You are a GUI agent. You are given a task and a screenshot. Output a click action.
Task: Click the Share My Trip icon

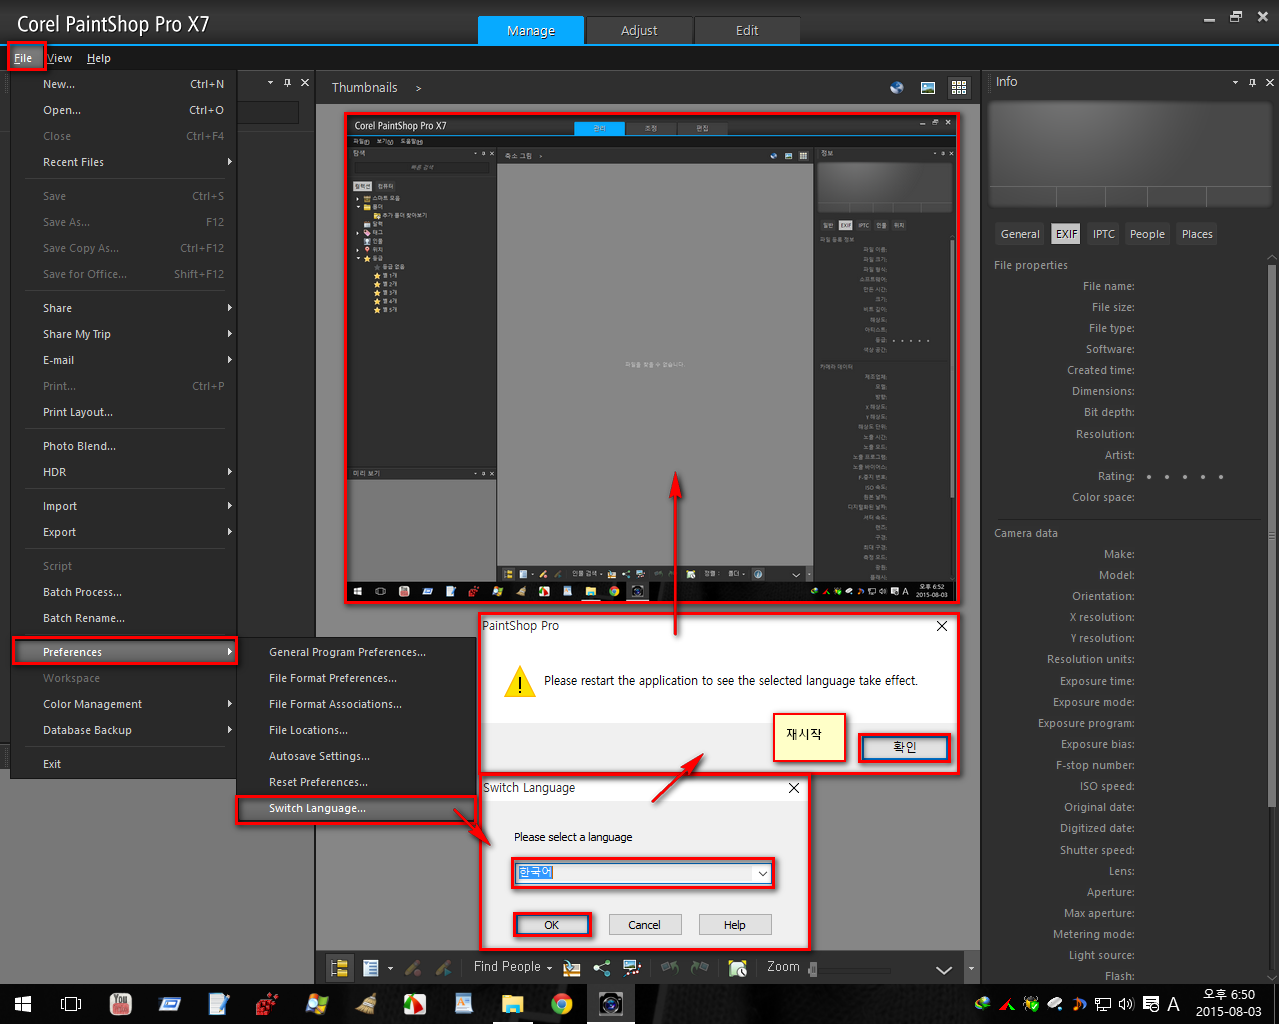pos(632,968)
